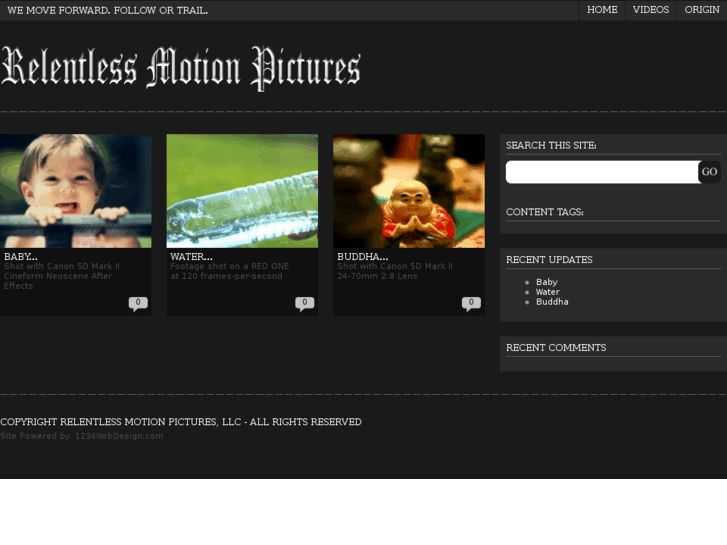This screenshot has width=727, height=545.
Task: Open the Baby video thumbnail
Action: pos(76,191)
